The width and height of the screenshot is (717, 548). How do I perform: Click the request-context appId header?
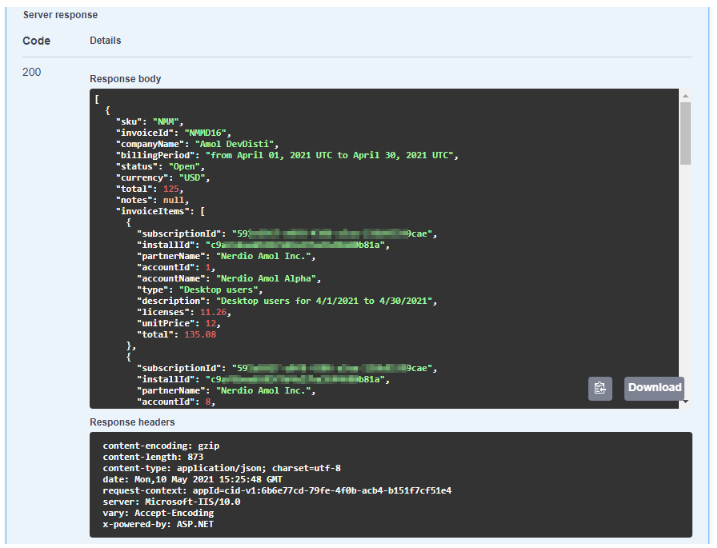click(277, 490)
